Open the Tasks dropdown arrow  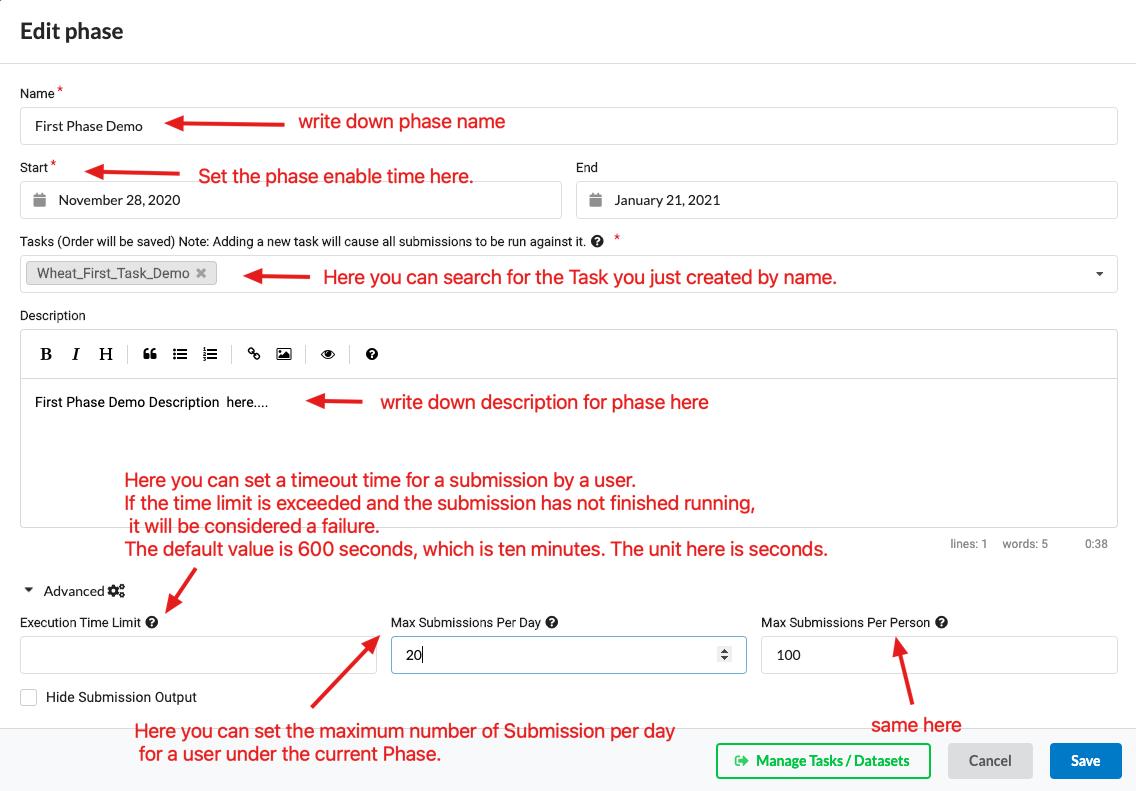click(x=1099, y=274)
